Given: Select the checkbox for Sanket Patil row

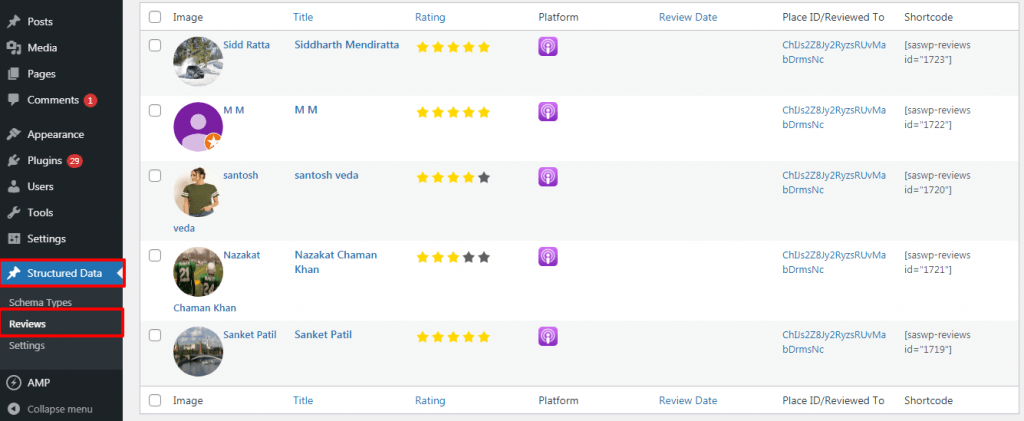Looking at the screenshot, I should (x=155, y=335).
